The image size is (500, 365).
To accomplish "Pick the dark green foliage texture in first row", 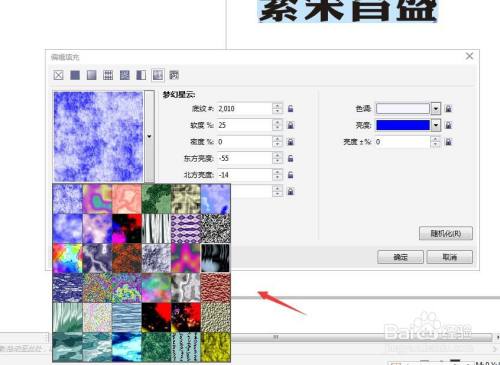I will pyautogui.click(x=156, y=199).
